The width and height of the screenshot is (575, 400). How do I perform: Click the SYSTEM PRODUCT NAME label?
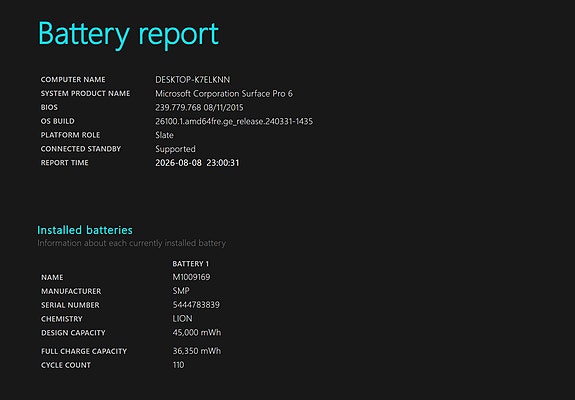tap(85, 93)
